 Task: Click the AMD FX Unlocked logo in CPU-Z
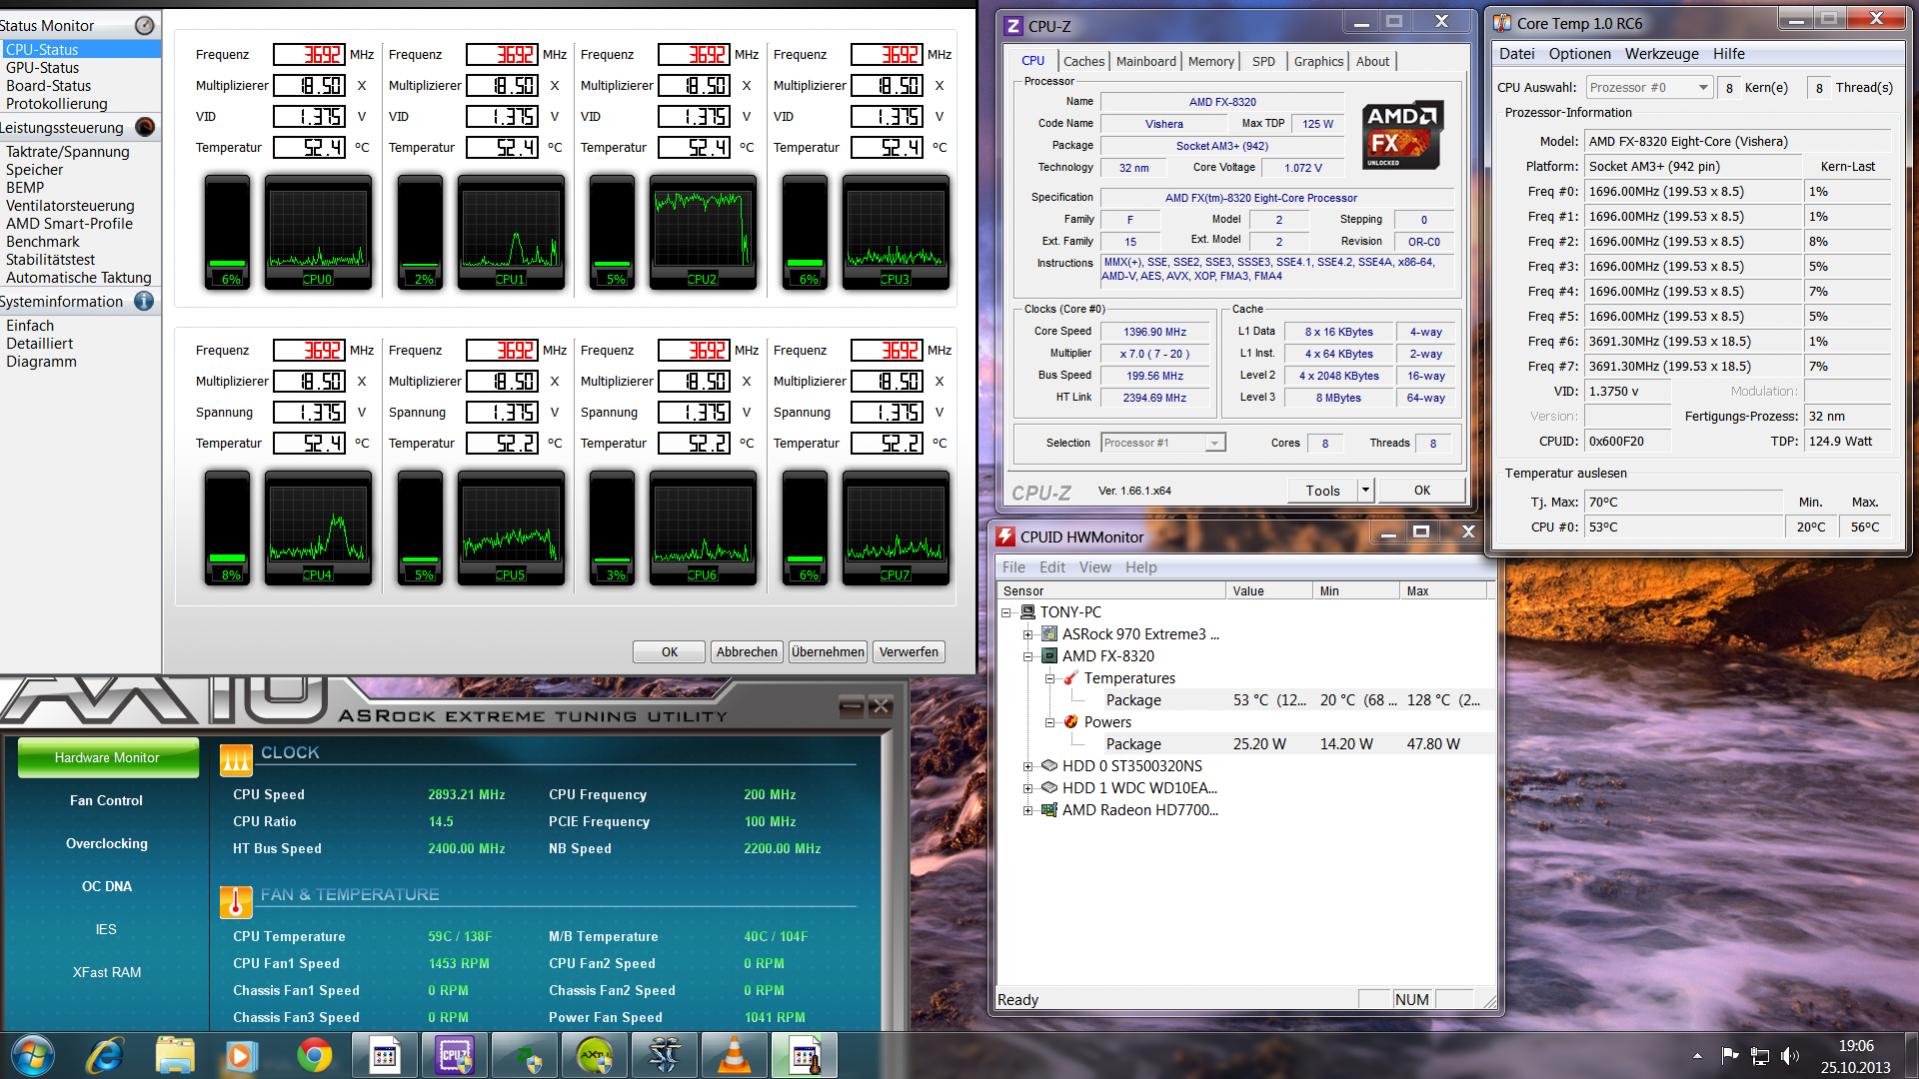point(1403,135)
